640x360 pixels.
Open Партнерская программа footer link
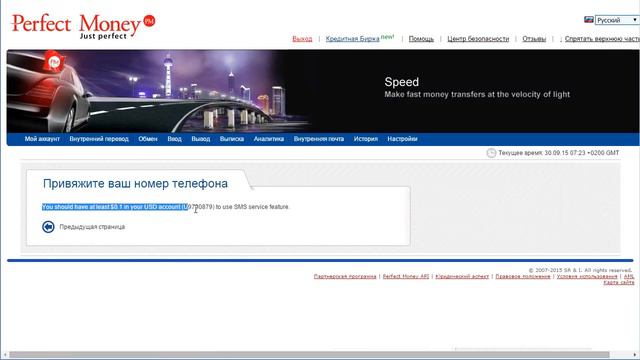[x=345, y=276]
